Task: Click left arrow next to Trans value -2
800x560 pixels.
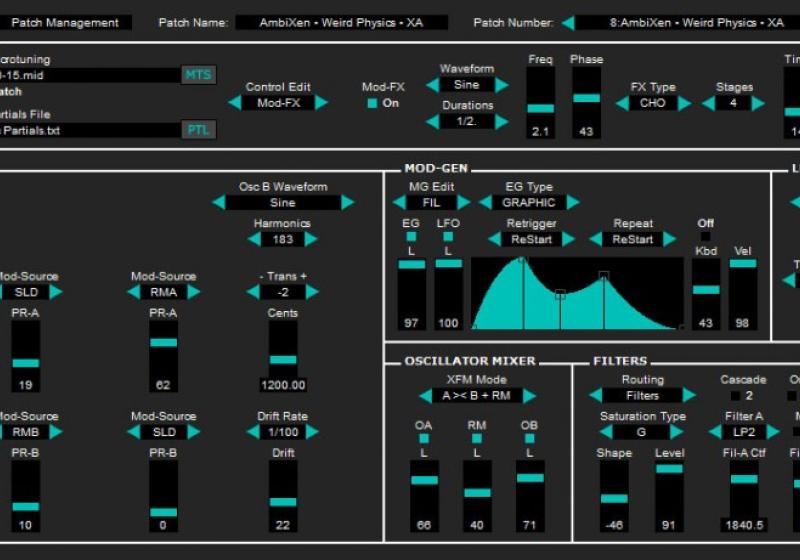Action: [x=253, y=292]
